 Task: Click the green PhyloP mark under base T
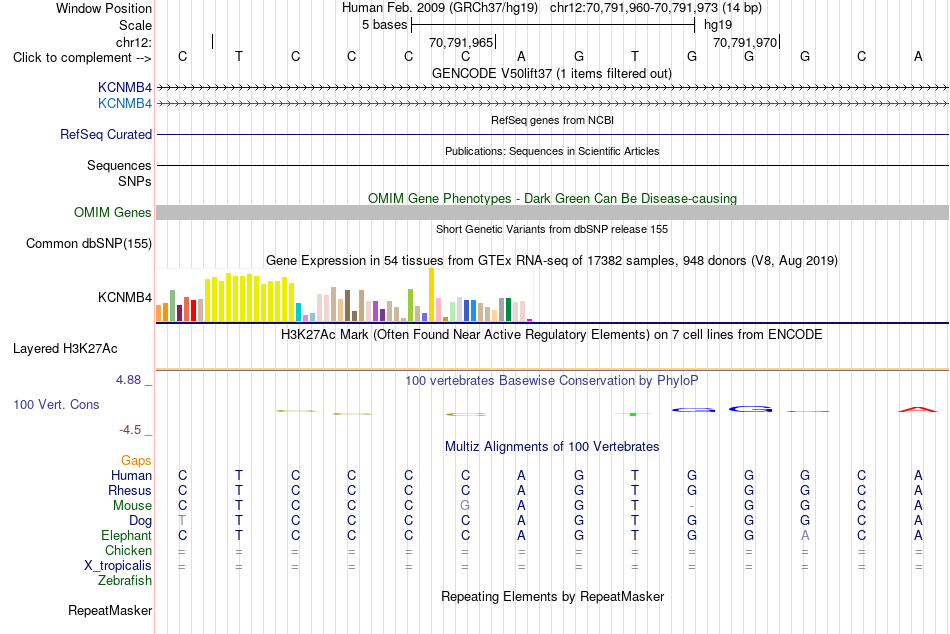pos(633,414)
